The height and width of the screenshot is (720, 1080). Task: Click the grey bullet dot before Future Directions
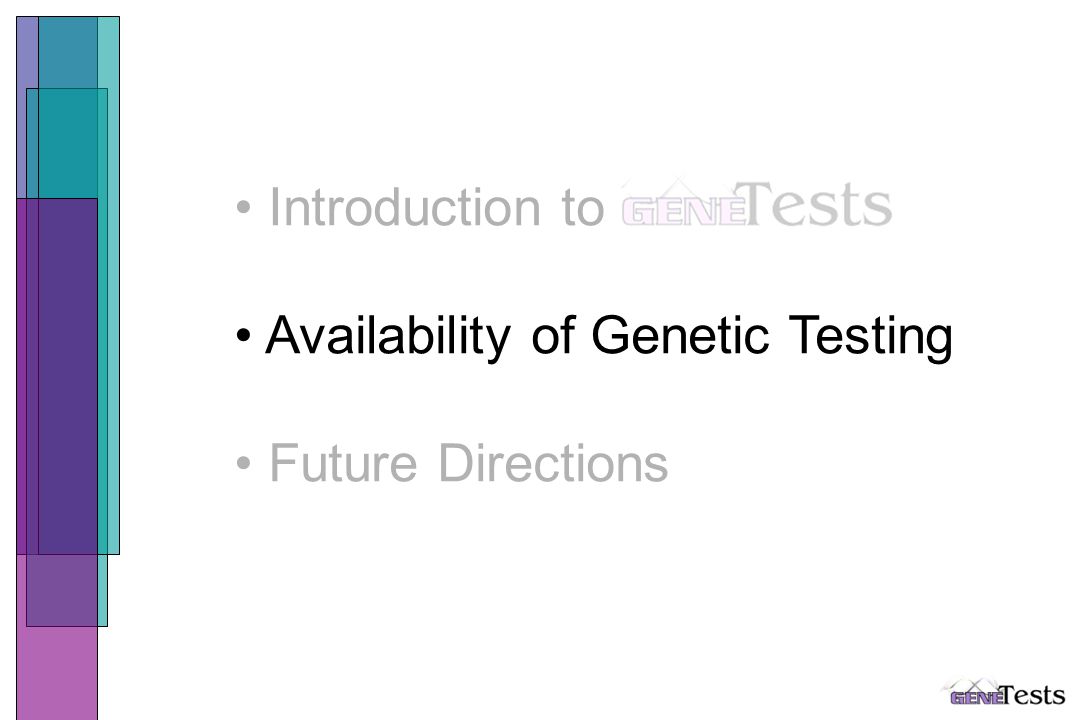[243, 463]
